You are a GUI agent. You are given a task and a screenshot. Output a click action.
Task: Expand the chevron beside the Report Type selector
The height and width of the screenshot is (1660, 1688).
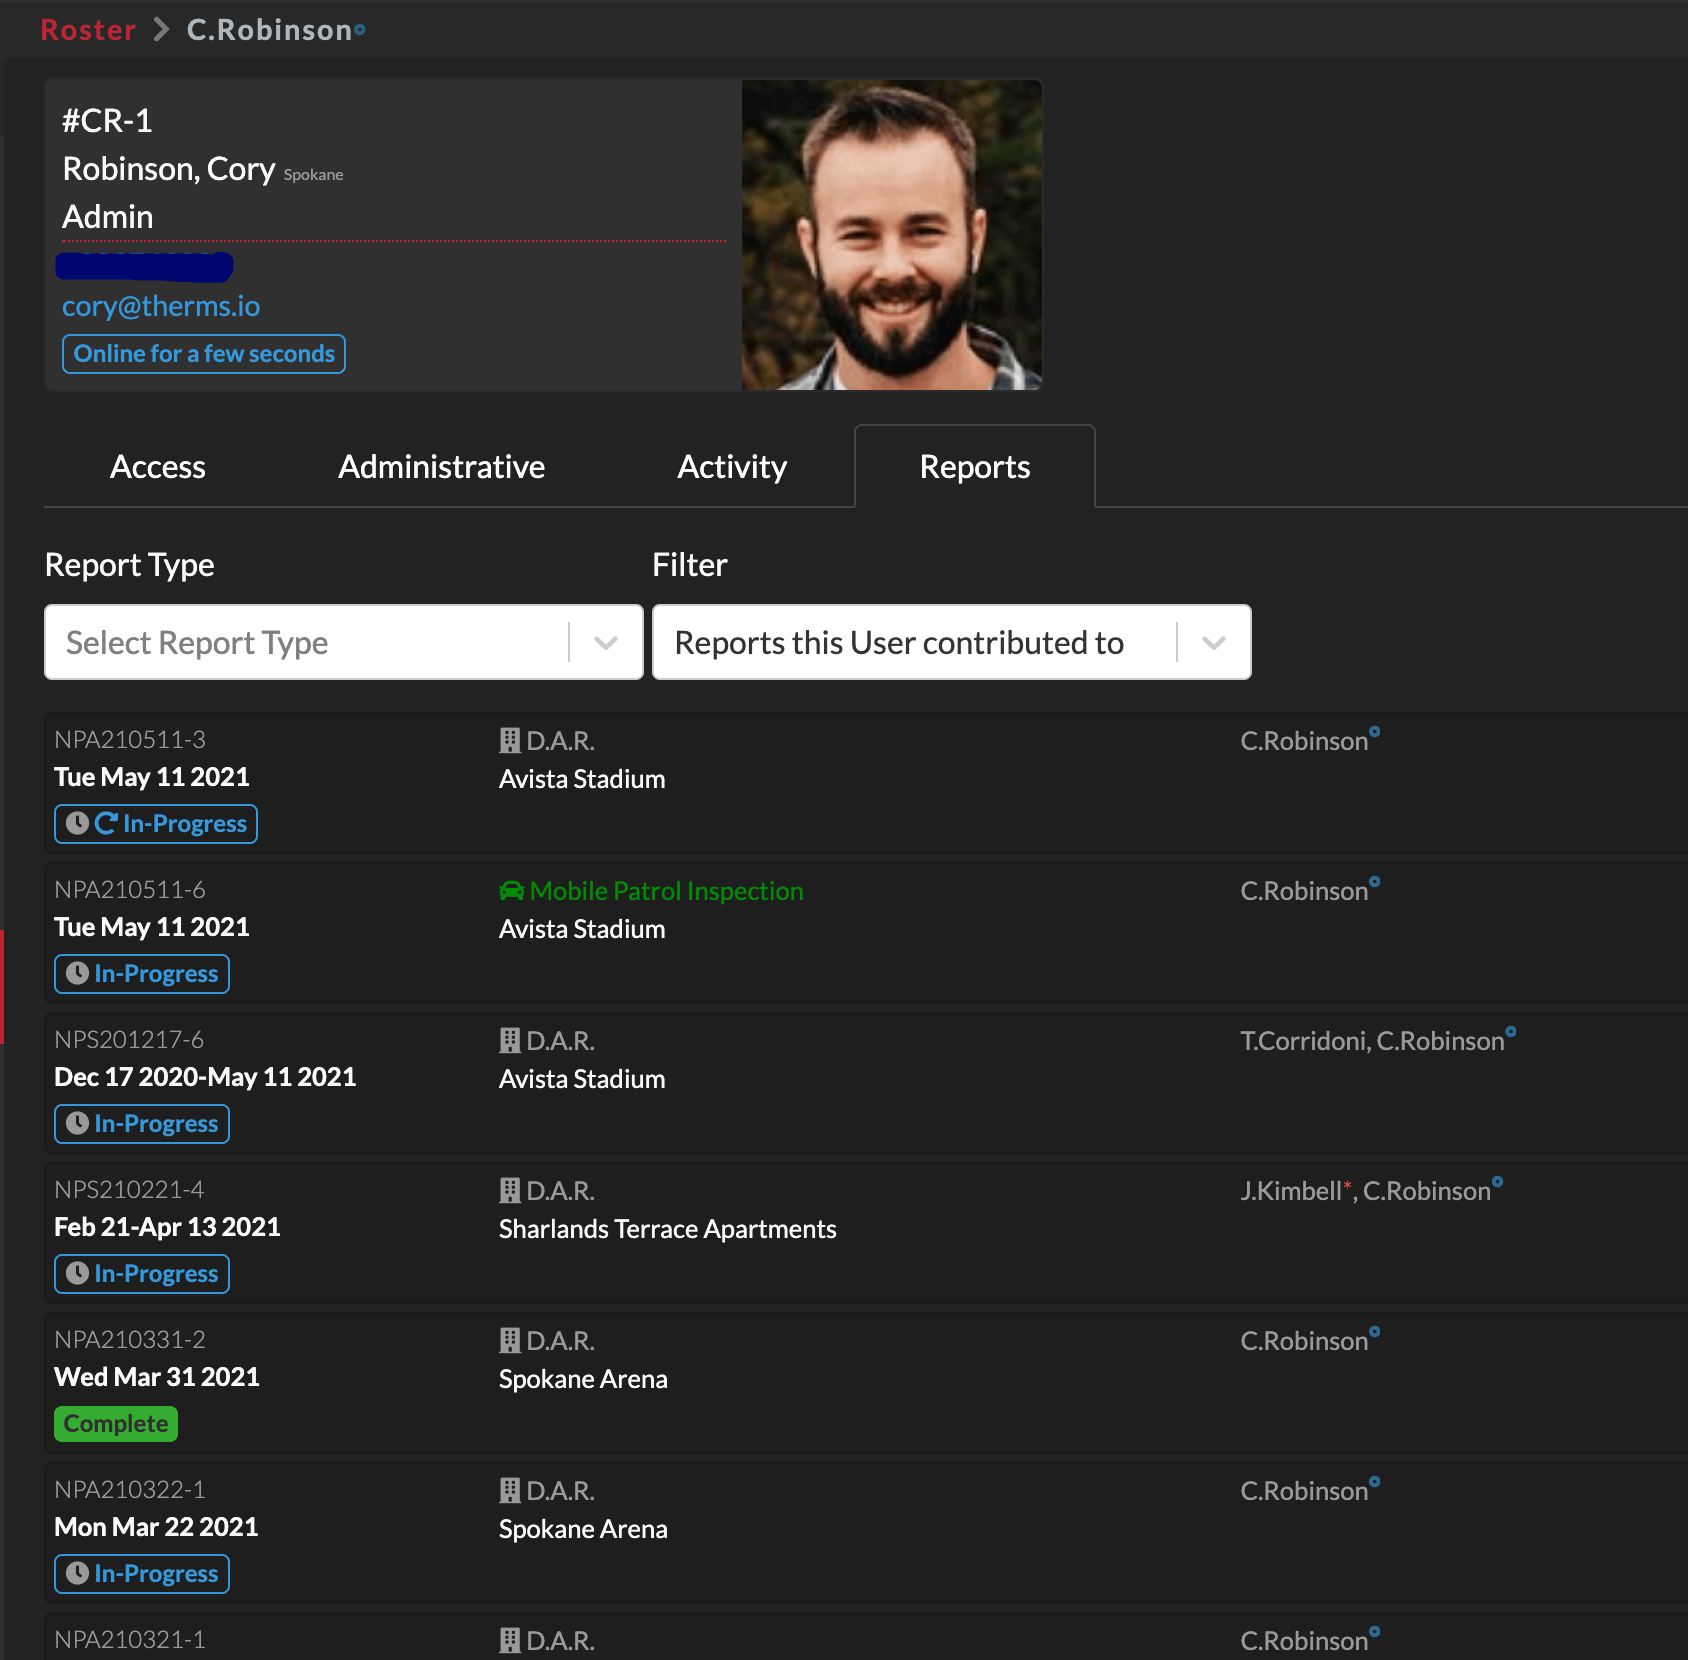(x=604, y=642)
